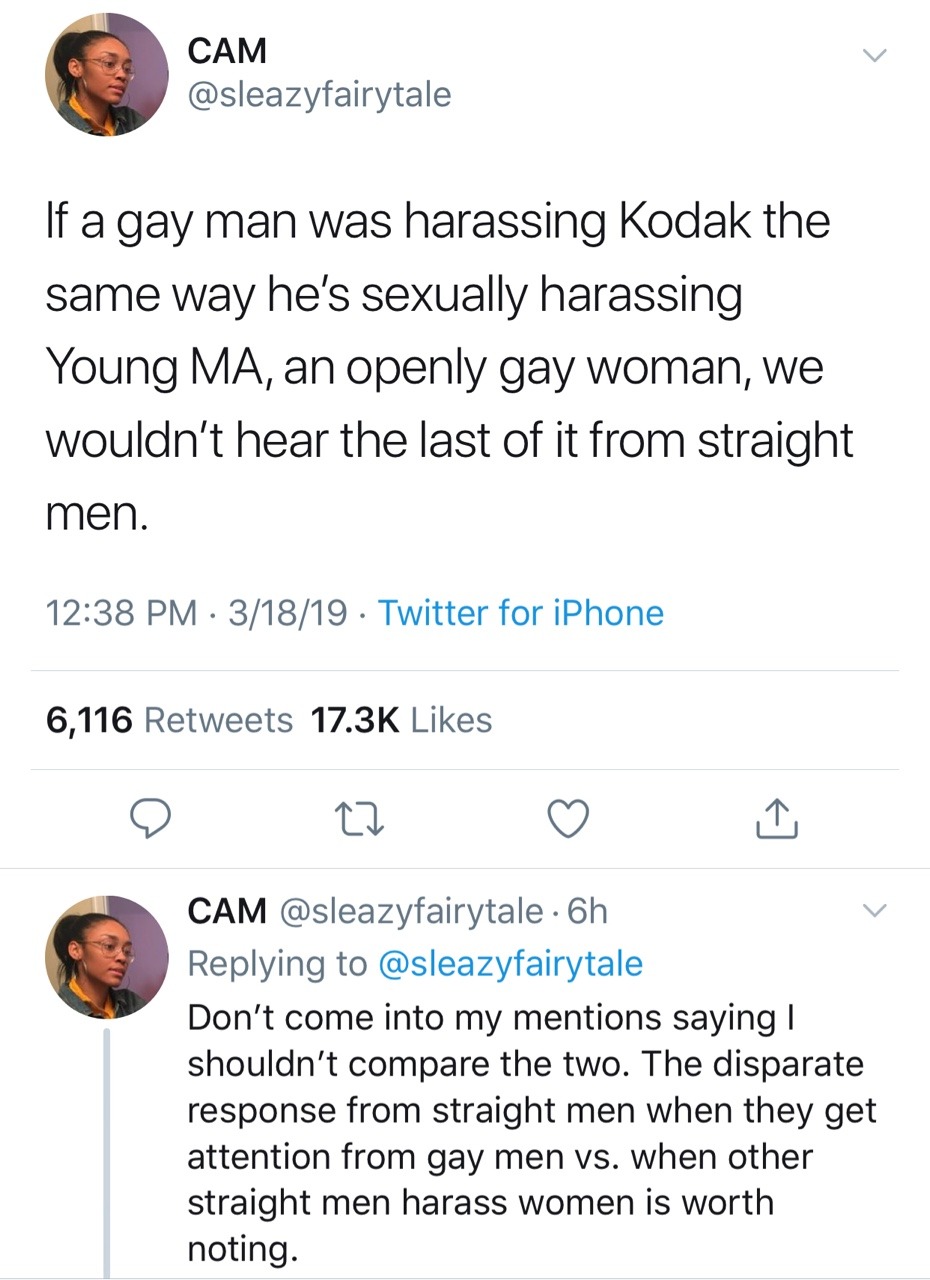Tap the 6h timestamp on the reply

coord(587,911)
